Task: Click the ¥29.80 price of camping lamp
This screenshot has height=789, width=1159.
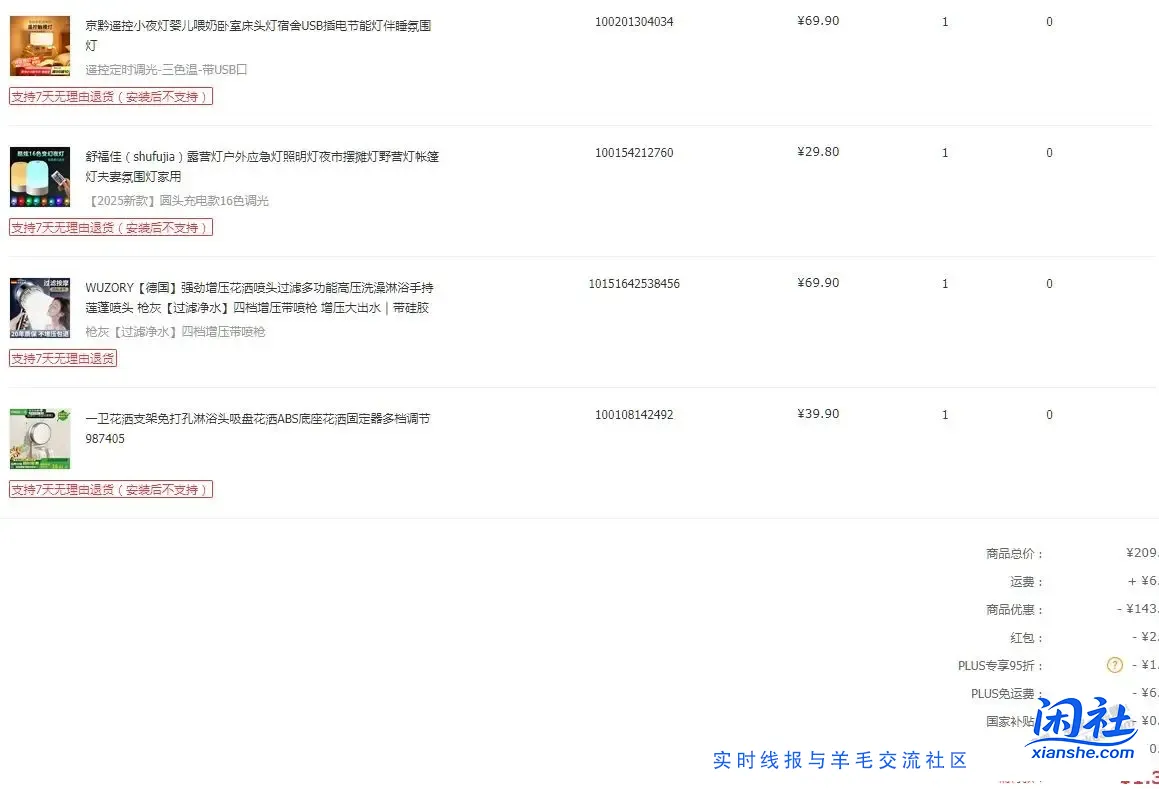Action: 818,151
